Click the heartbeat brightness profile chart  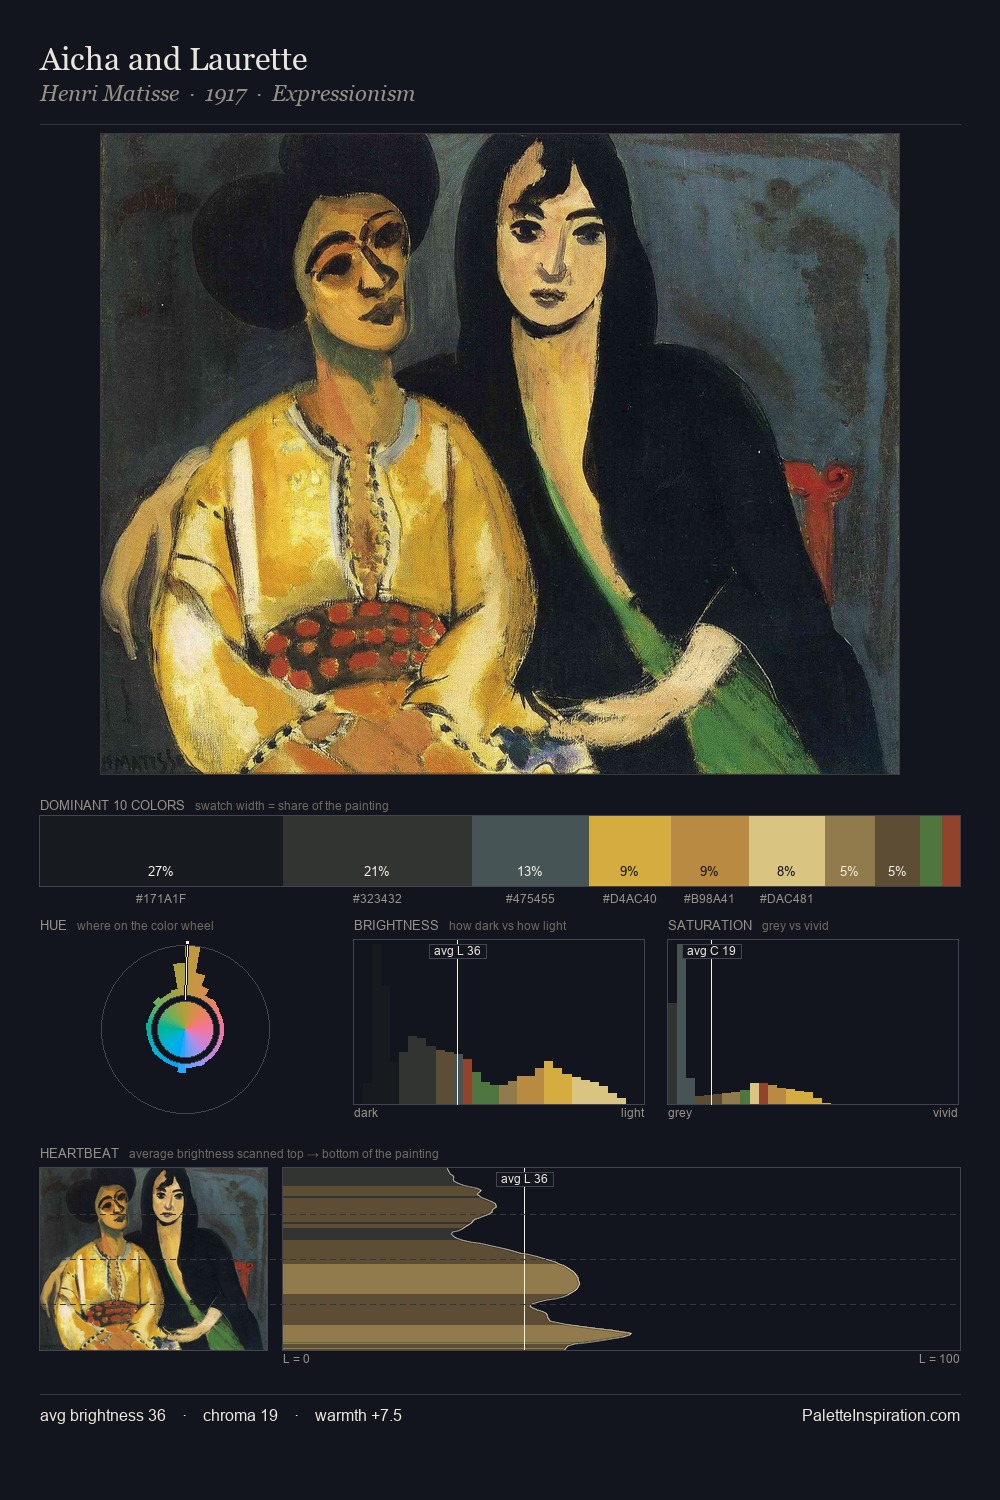(x=621, y=1259)
